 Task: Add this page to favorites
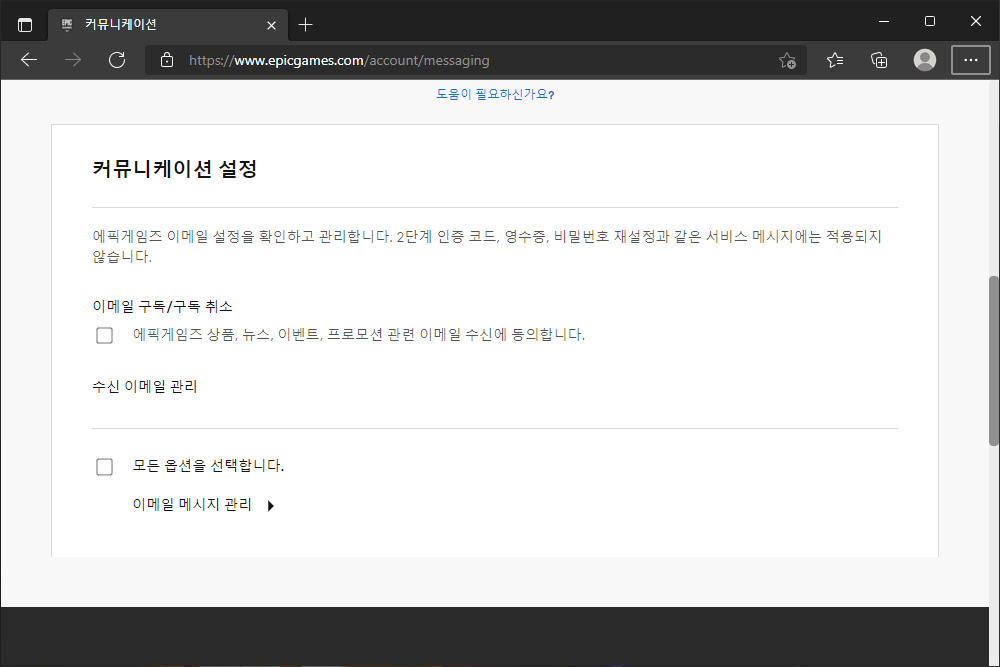(x=787, y=60)
